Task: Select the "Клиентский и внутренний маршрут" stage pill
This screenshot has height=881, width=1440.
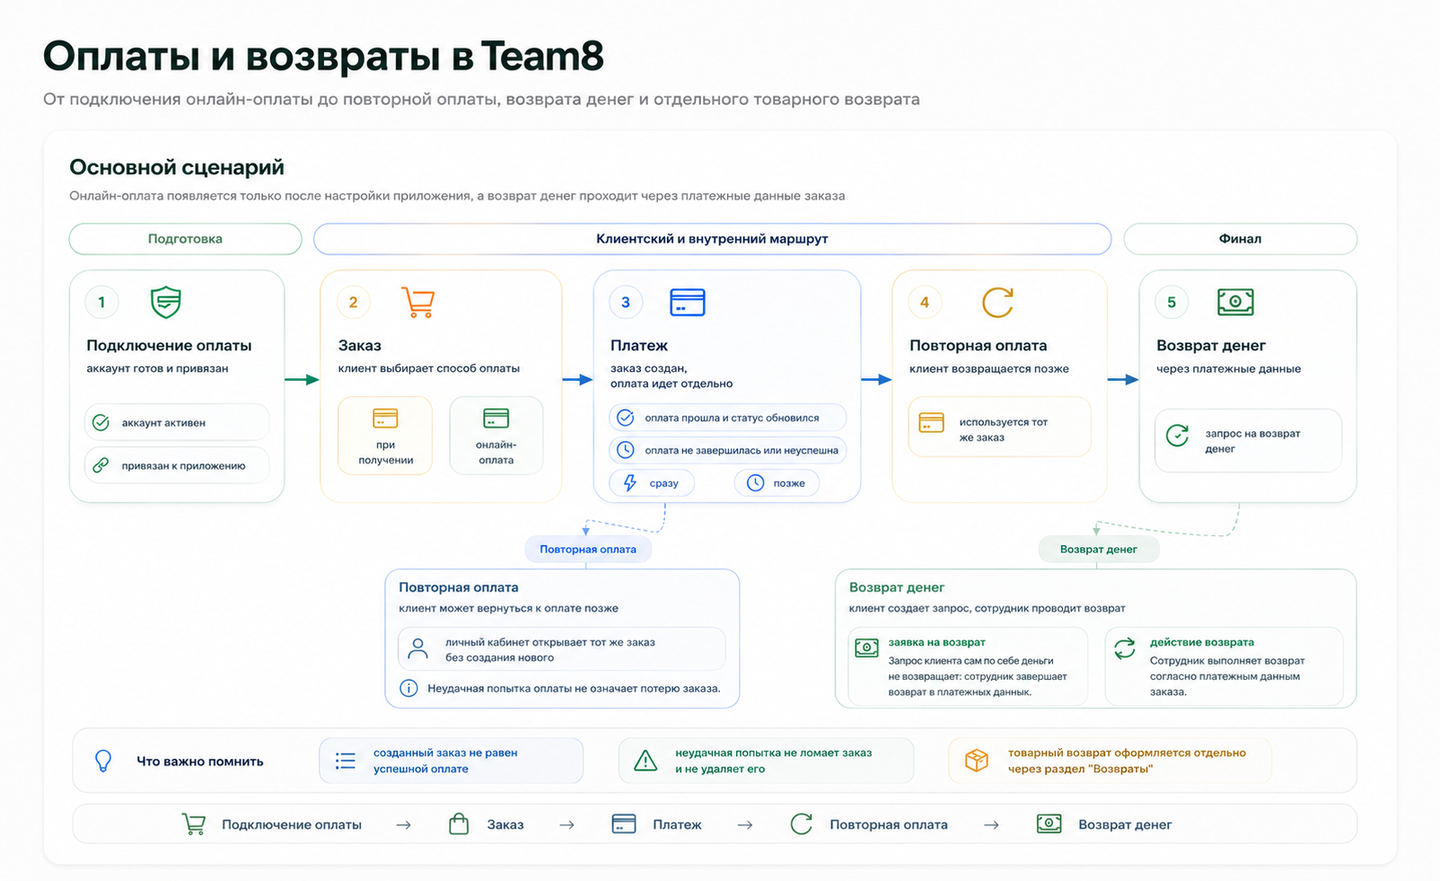Action: pyautogui.click(x=712, y=239)
